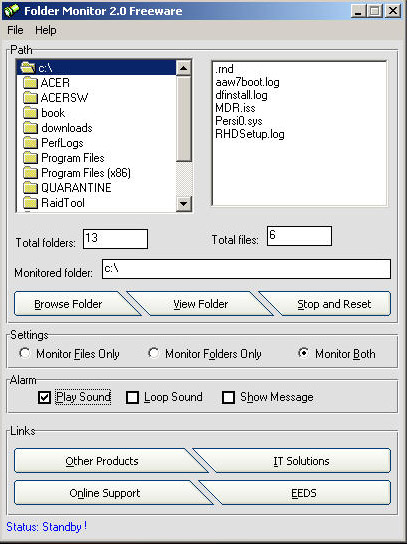Select the ACER folder icon
Image resolution: width=407 pixels, height=544 pixels.
[x=30, y=83]
